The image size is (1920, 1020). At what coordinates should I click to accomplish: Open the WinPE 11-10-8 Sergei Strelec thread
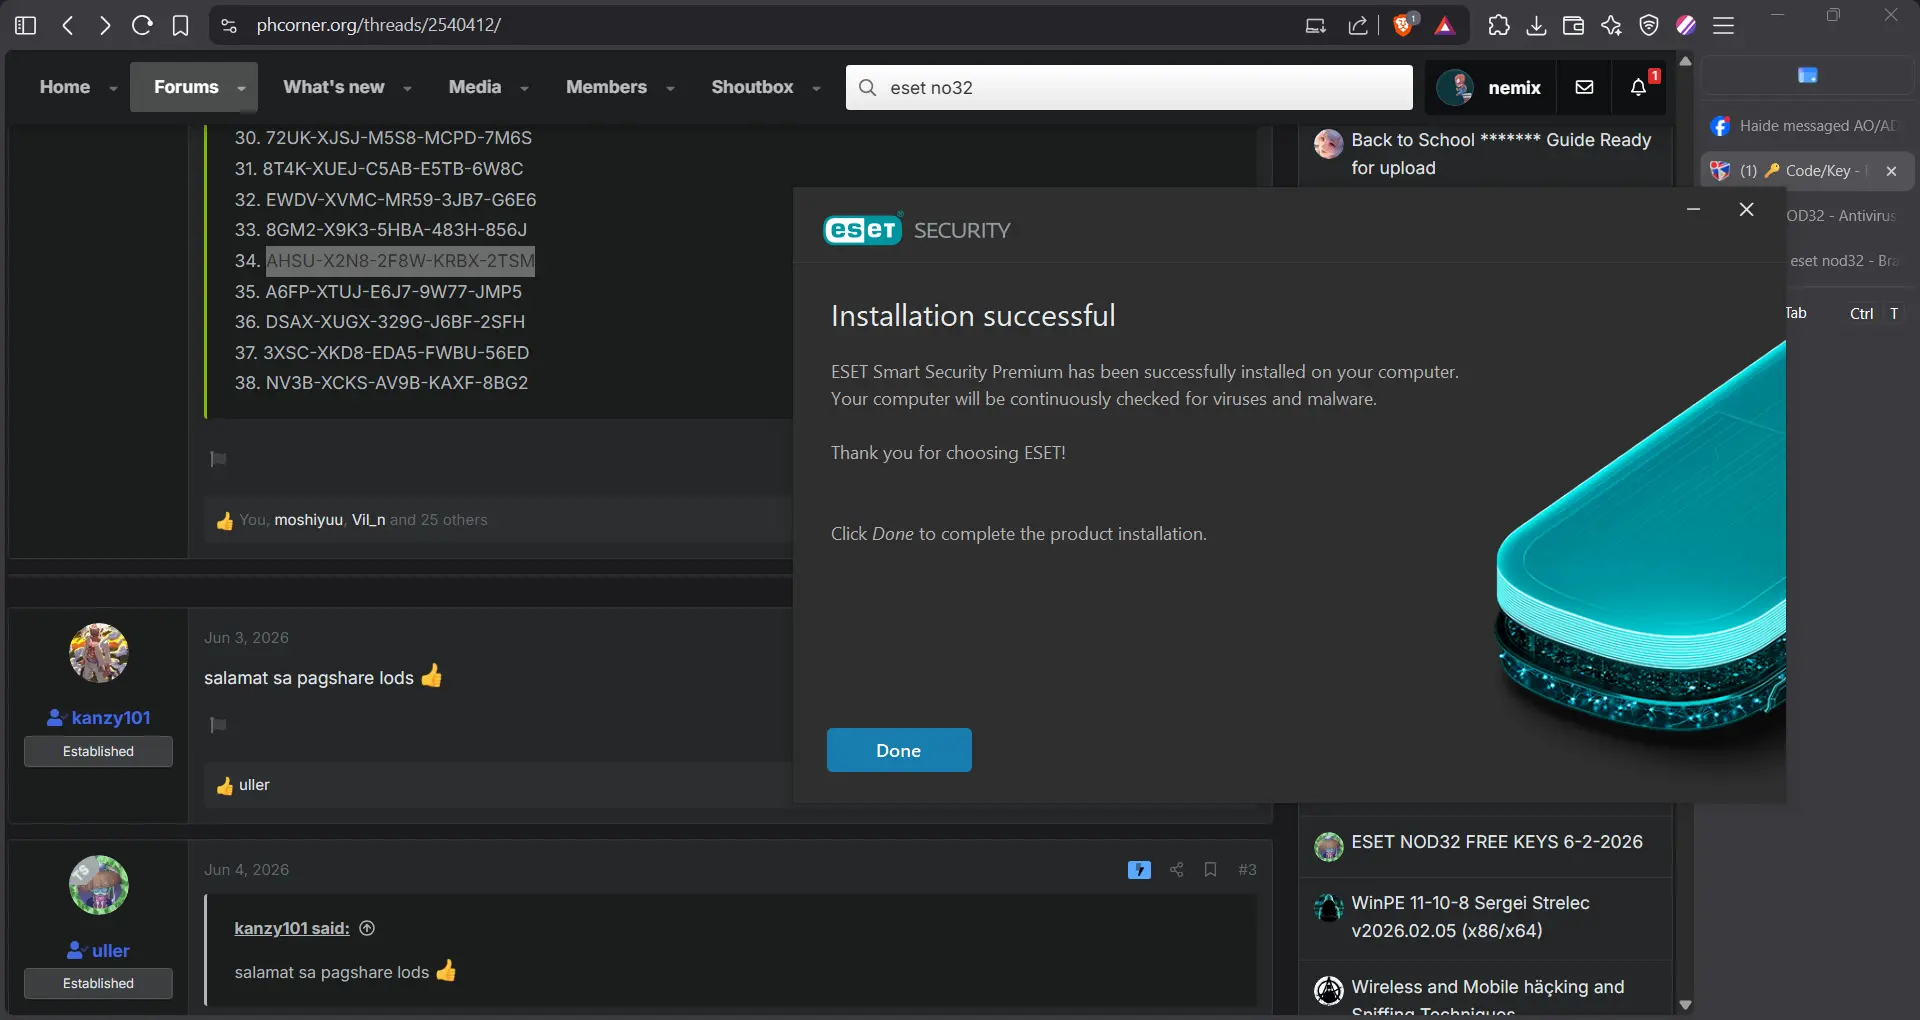point(1470,917)
